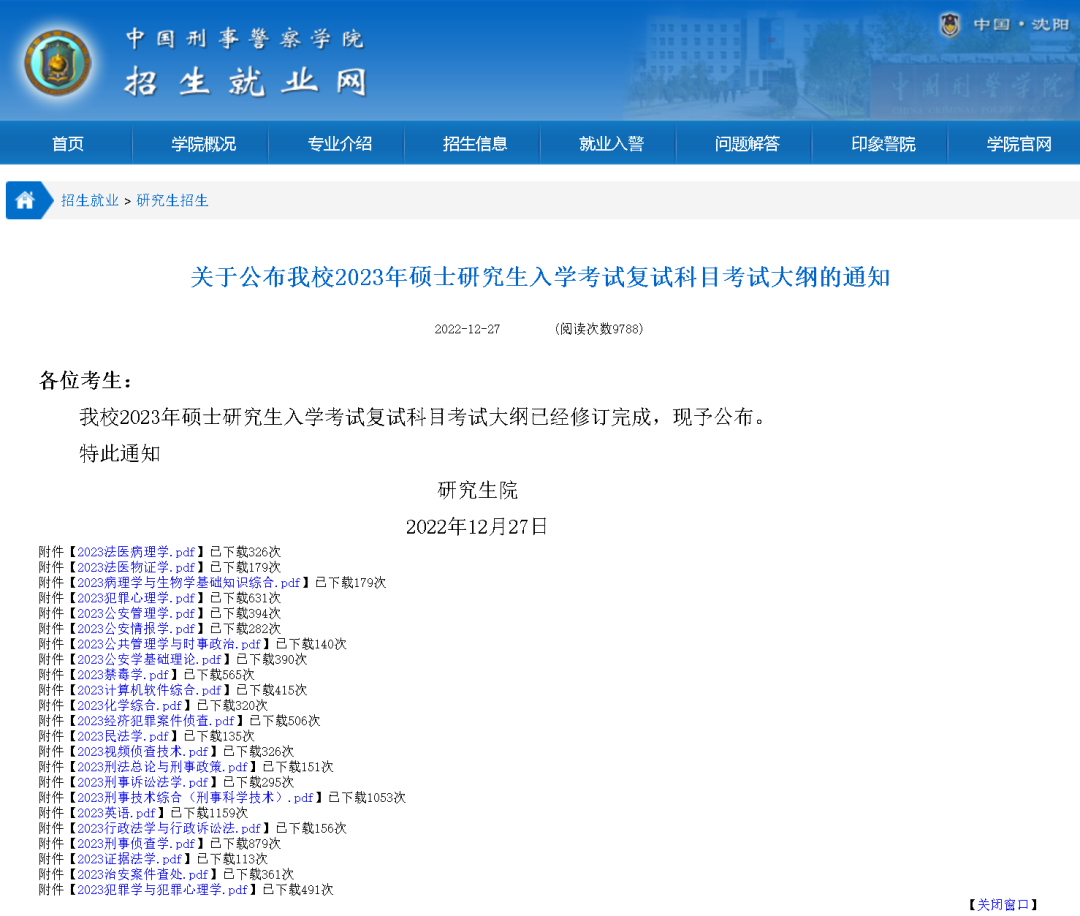Download 2023法医物证学.pdf attachment
The height and width of the screenshot is (916, 1080).
pyautogui.click(x=136, y=568)
